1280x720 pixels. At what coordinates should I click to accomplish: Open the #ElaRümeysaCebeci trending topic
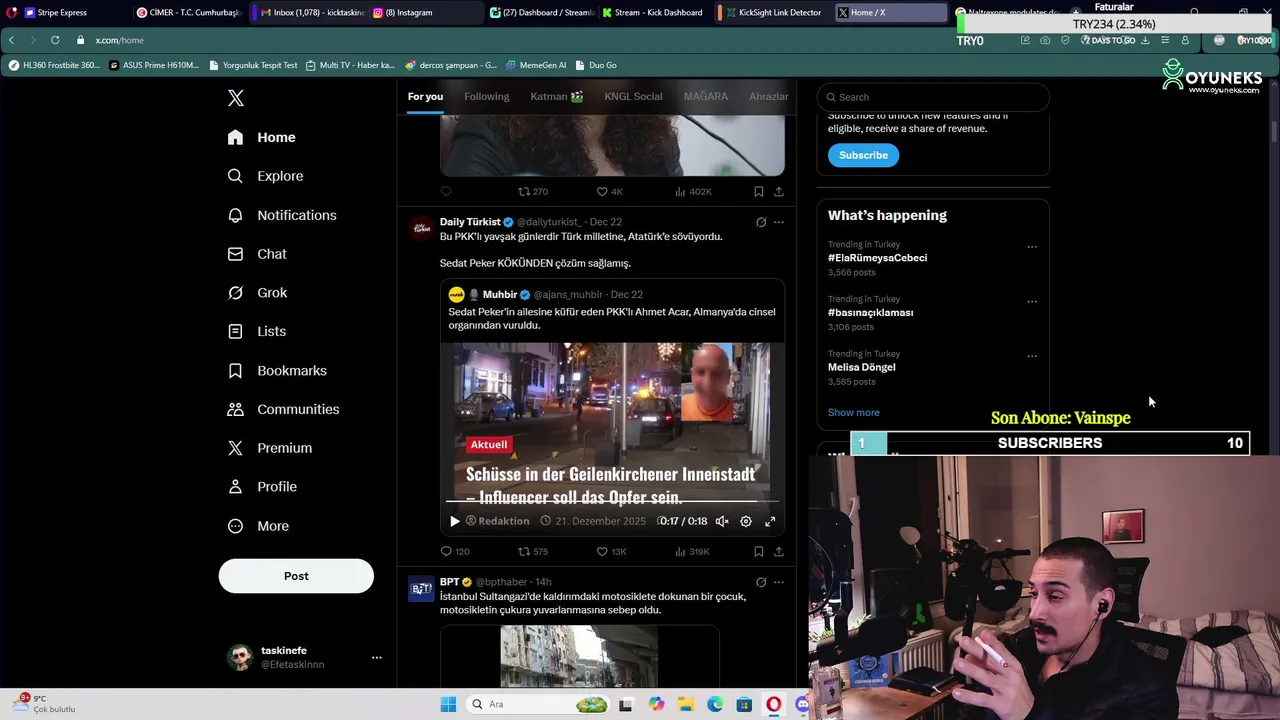click(877, 258)
